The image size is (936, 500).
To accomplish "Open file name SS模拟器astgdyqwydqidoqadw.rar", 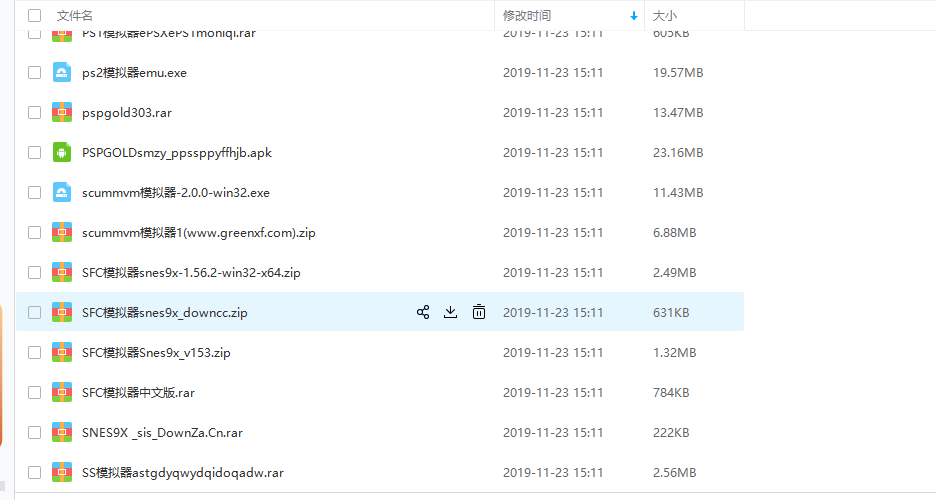I will (183, 473).
